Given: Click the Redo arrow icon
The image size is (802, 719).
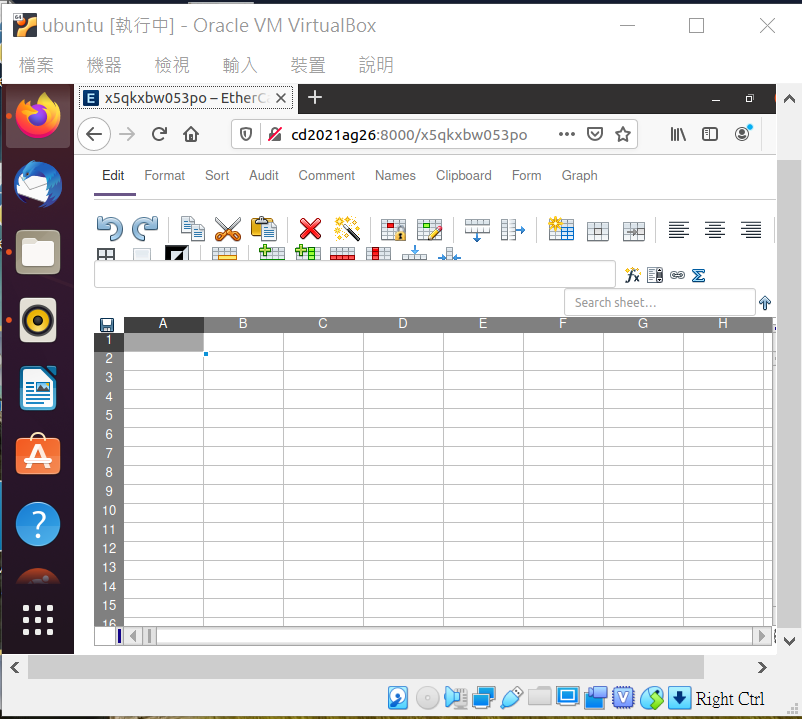Looking at the screenshot, I should 145,229.
